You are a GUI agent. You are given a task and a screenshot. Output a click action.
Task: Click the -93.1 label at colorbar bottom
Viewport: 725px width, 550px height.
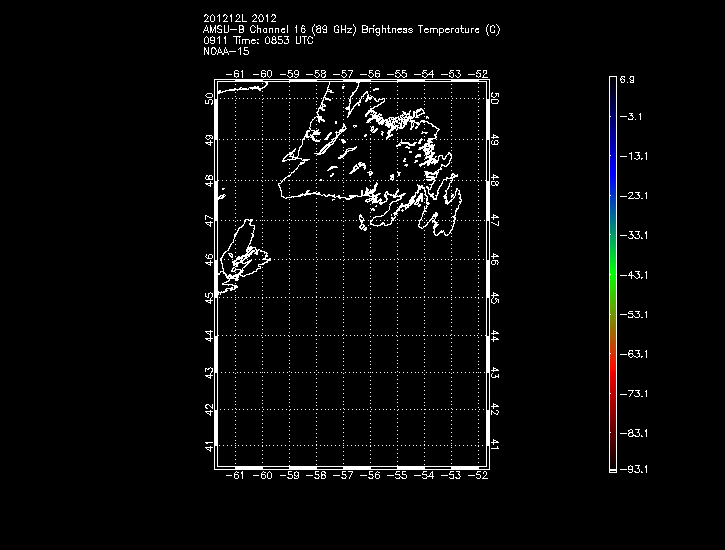[631, 468]
